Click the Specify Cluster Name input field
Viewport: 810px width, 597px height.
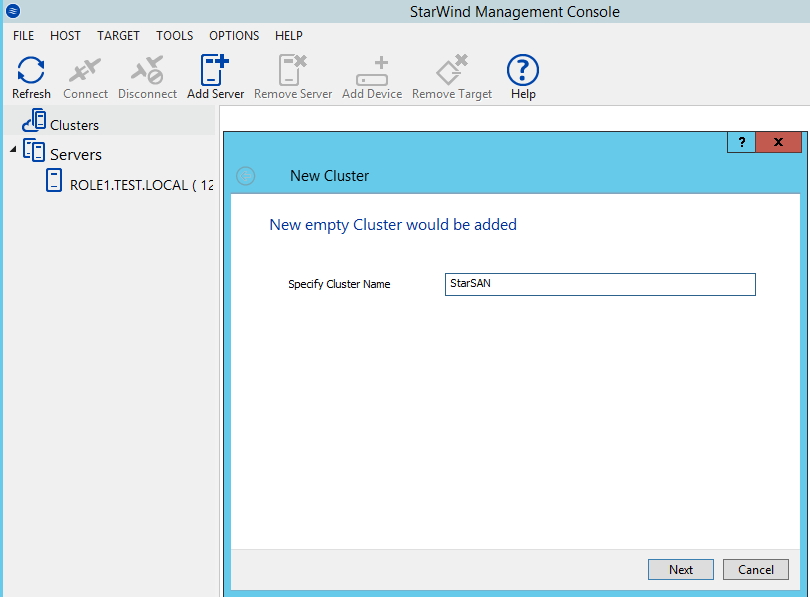pyautogui.click(x=600, y=285)
